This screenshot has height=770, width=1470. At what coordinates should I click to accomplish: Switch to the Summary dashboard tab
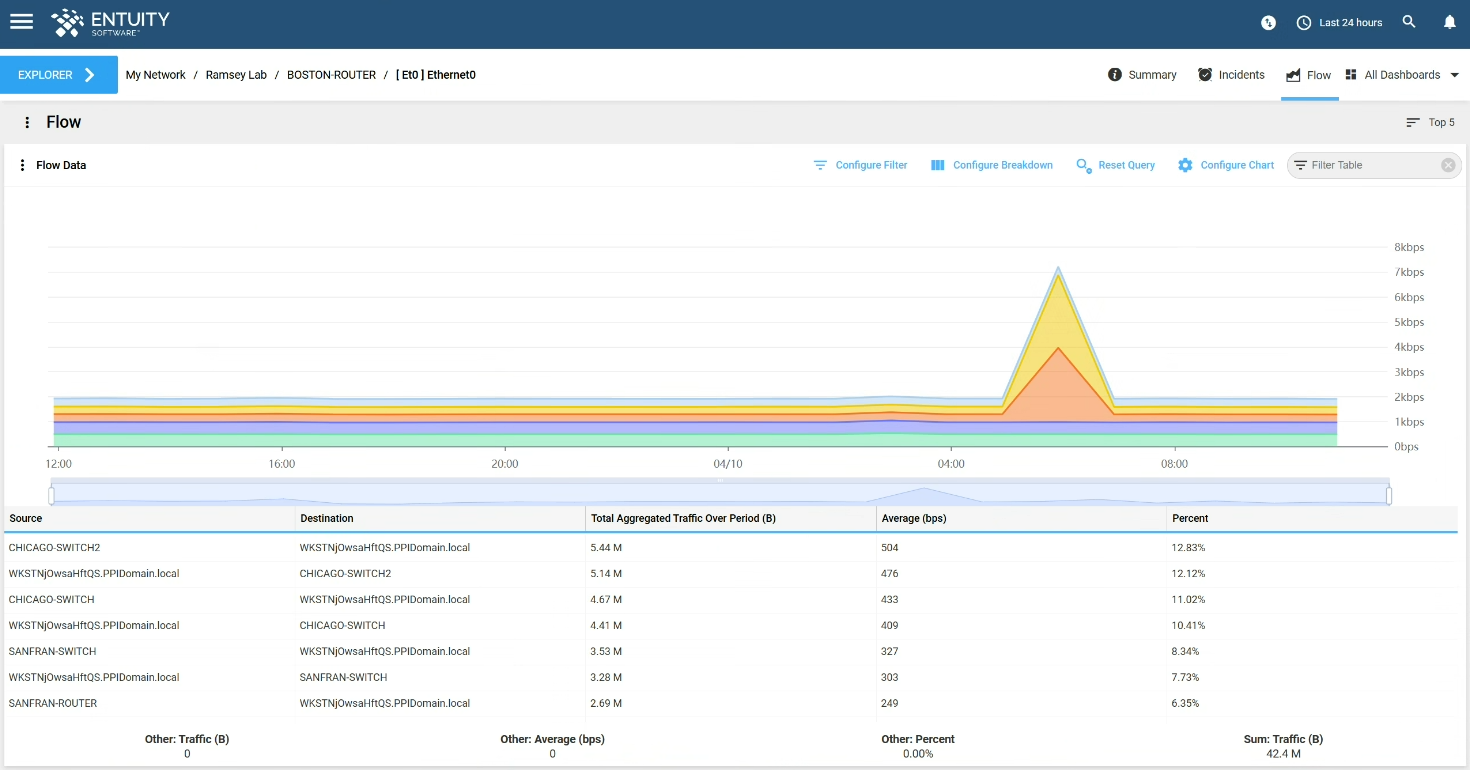point(1142,75)
